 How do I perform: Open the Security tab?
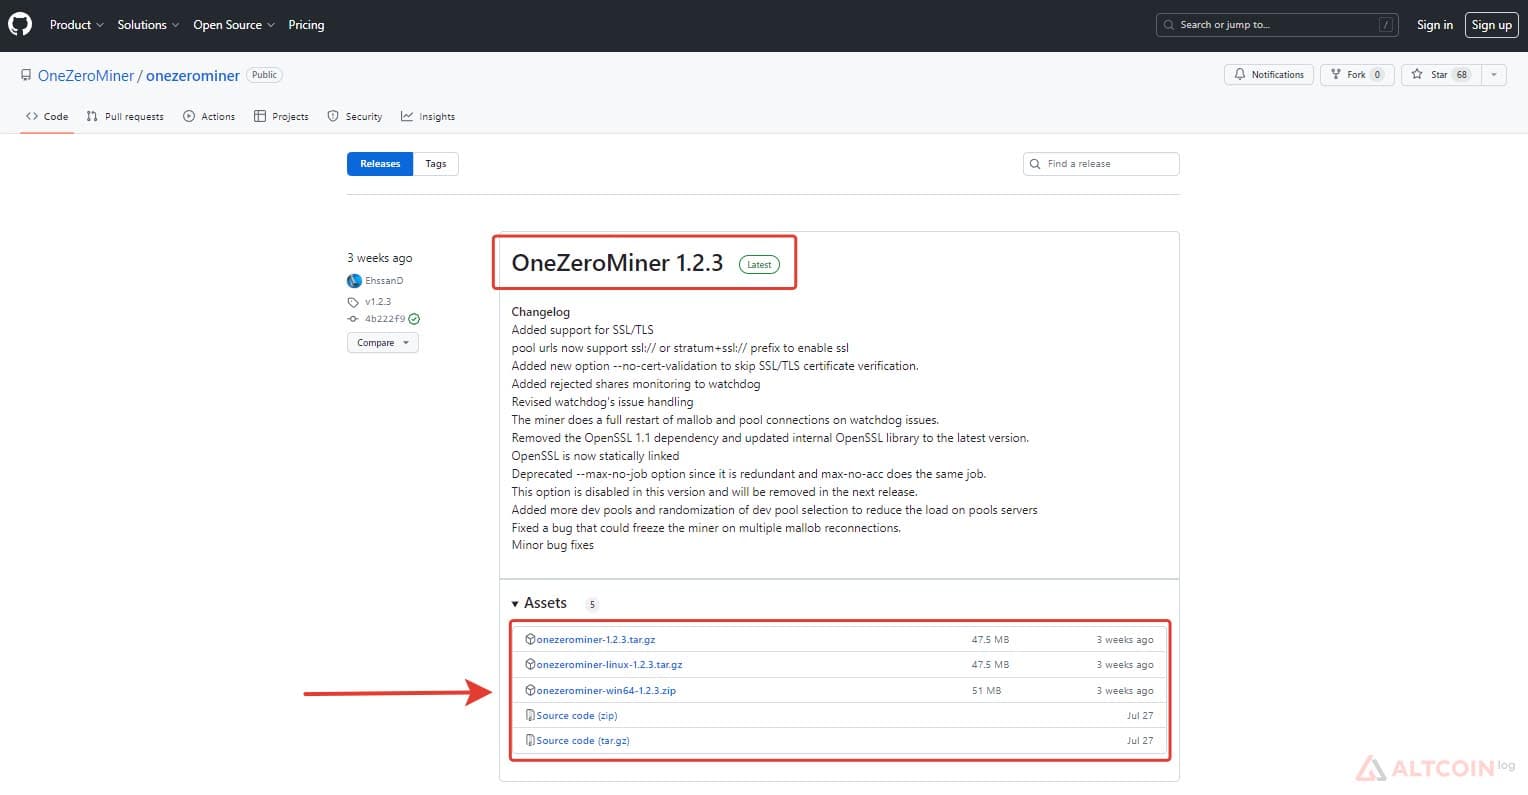click(x=355, y=117)
